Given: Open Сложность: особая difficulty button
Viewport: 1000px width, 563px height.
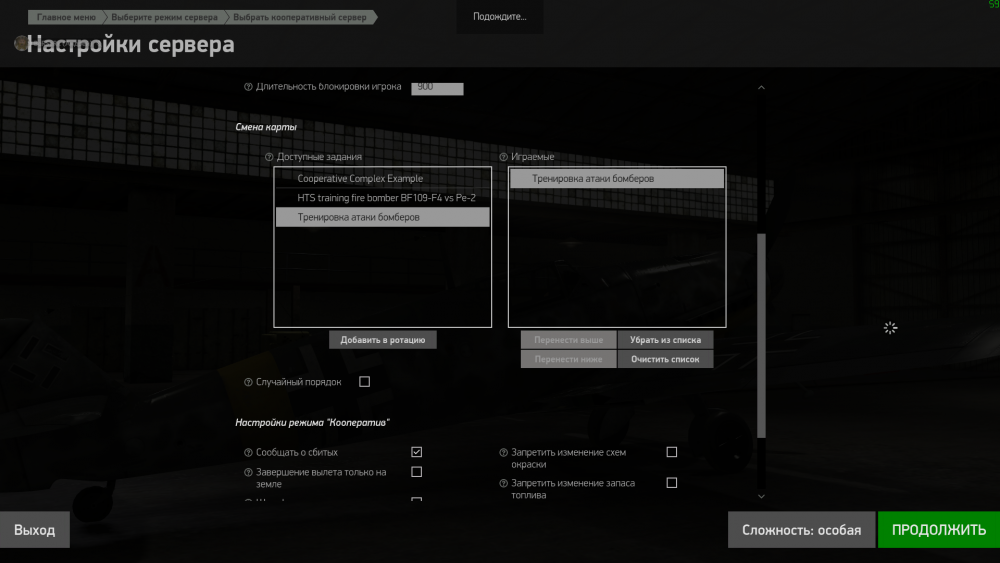Looking at the screenshot, I should [x=801, y=530].
